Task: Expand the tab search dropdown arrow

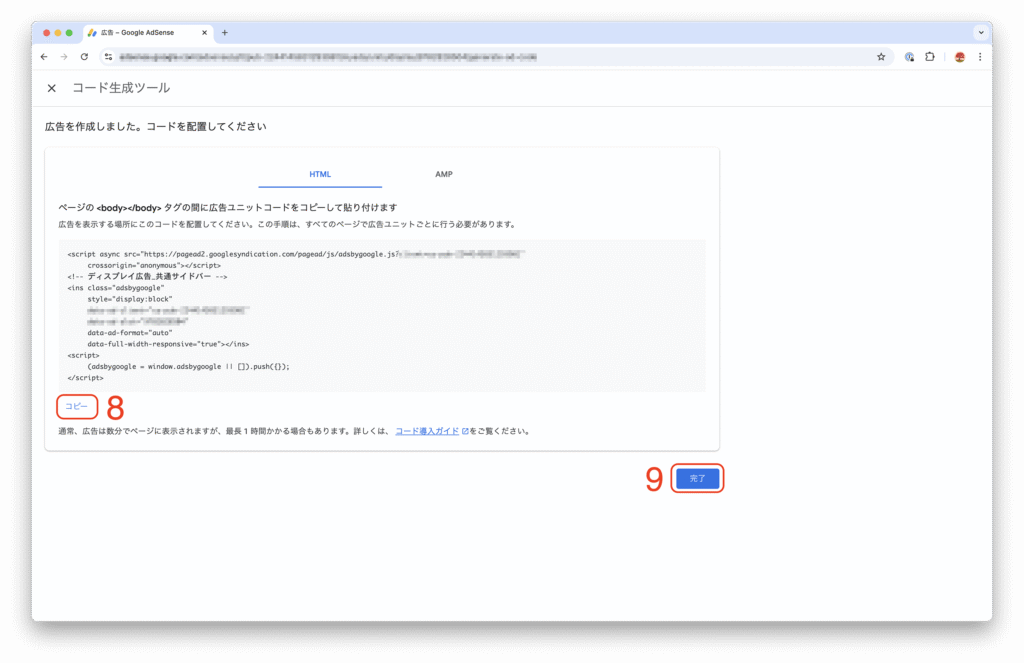Action: pos(980,33)
